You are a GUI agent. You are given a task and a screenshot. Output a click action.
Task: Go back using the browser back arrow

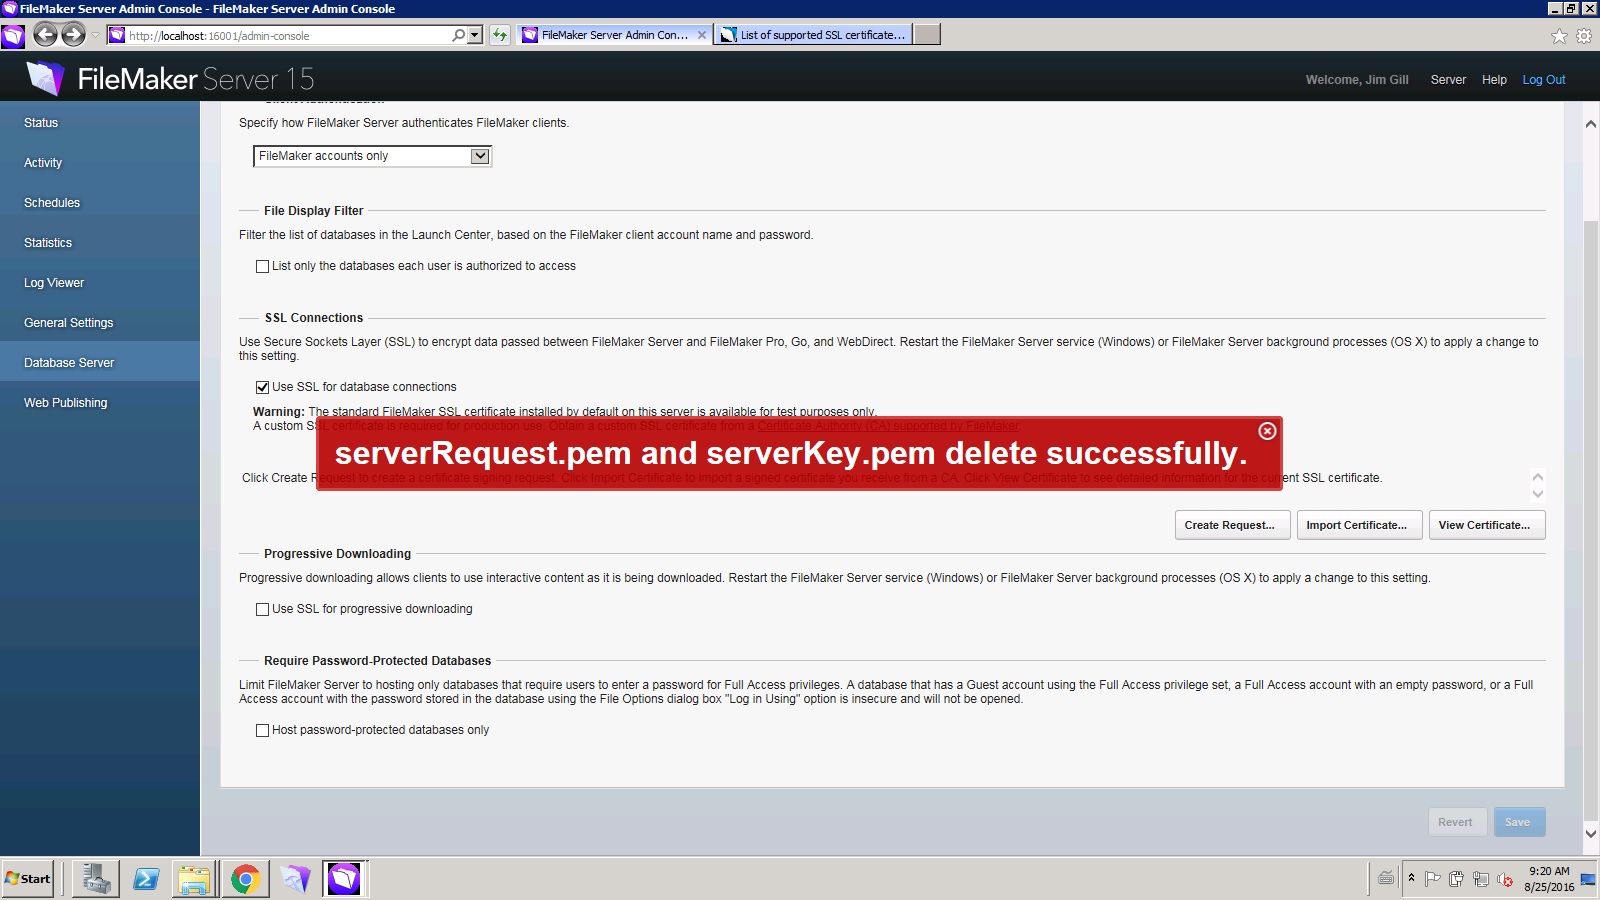(45, 35)
